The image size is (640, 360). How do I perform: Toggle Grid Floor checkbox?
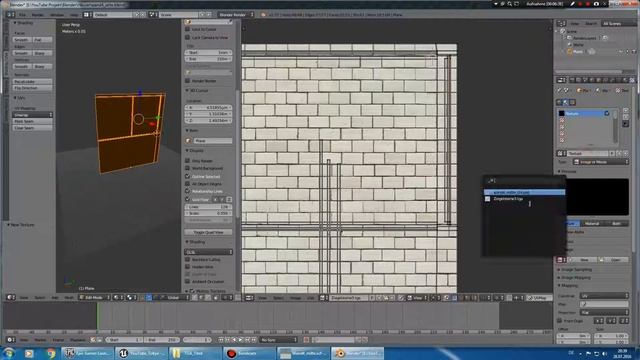[188, 200]
